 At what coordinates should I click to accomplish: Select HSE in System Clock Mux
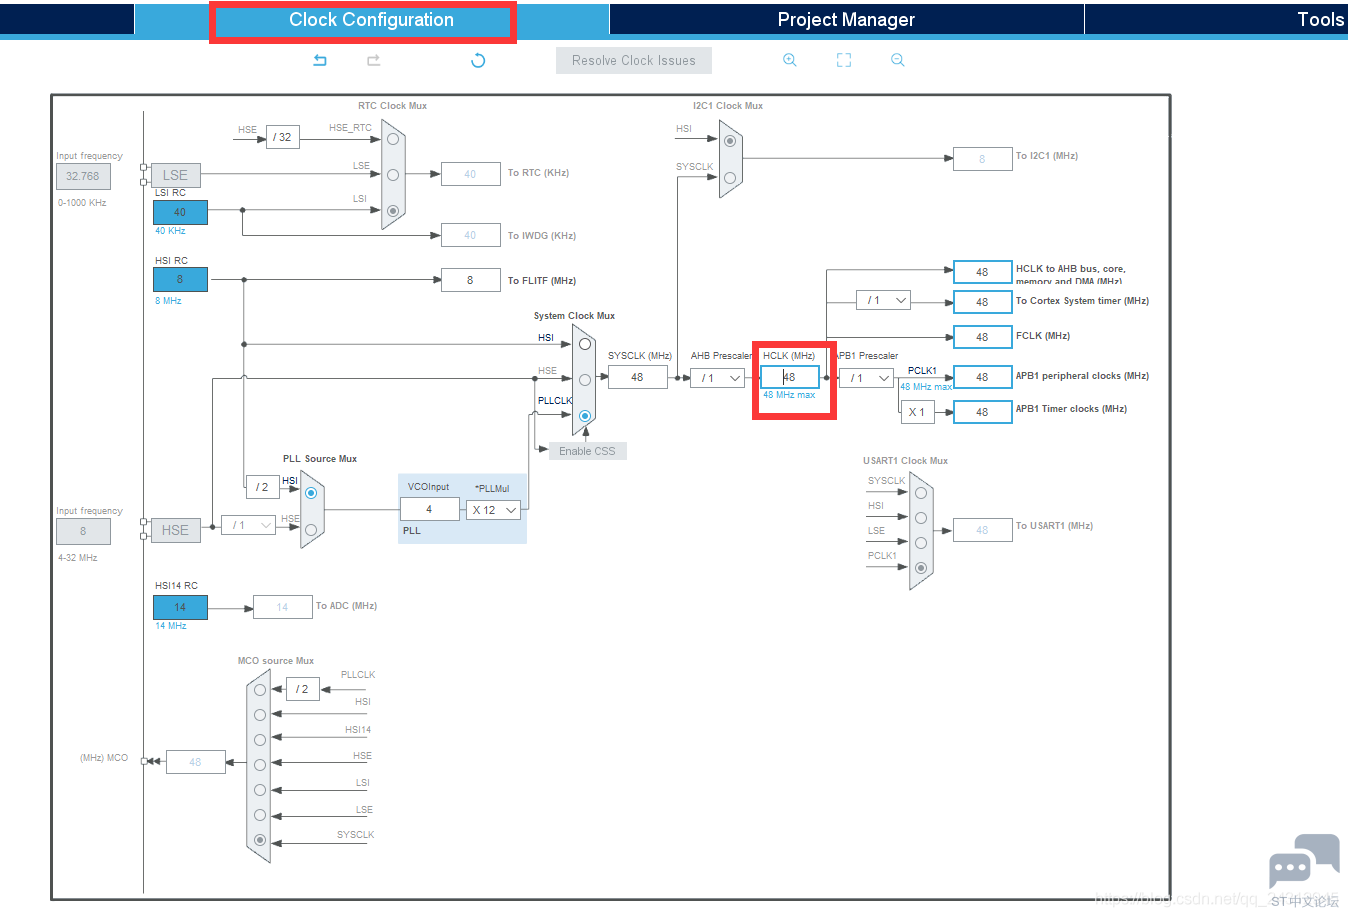[x=585, y=379]
